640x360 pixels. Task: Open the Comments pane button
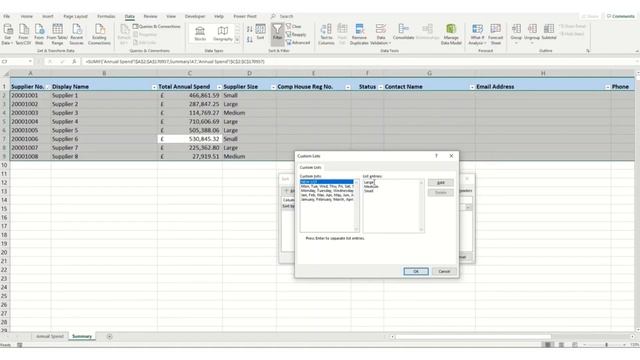point(620,16)
